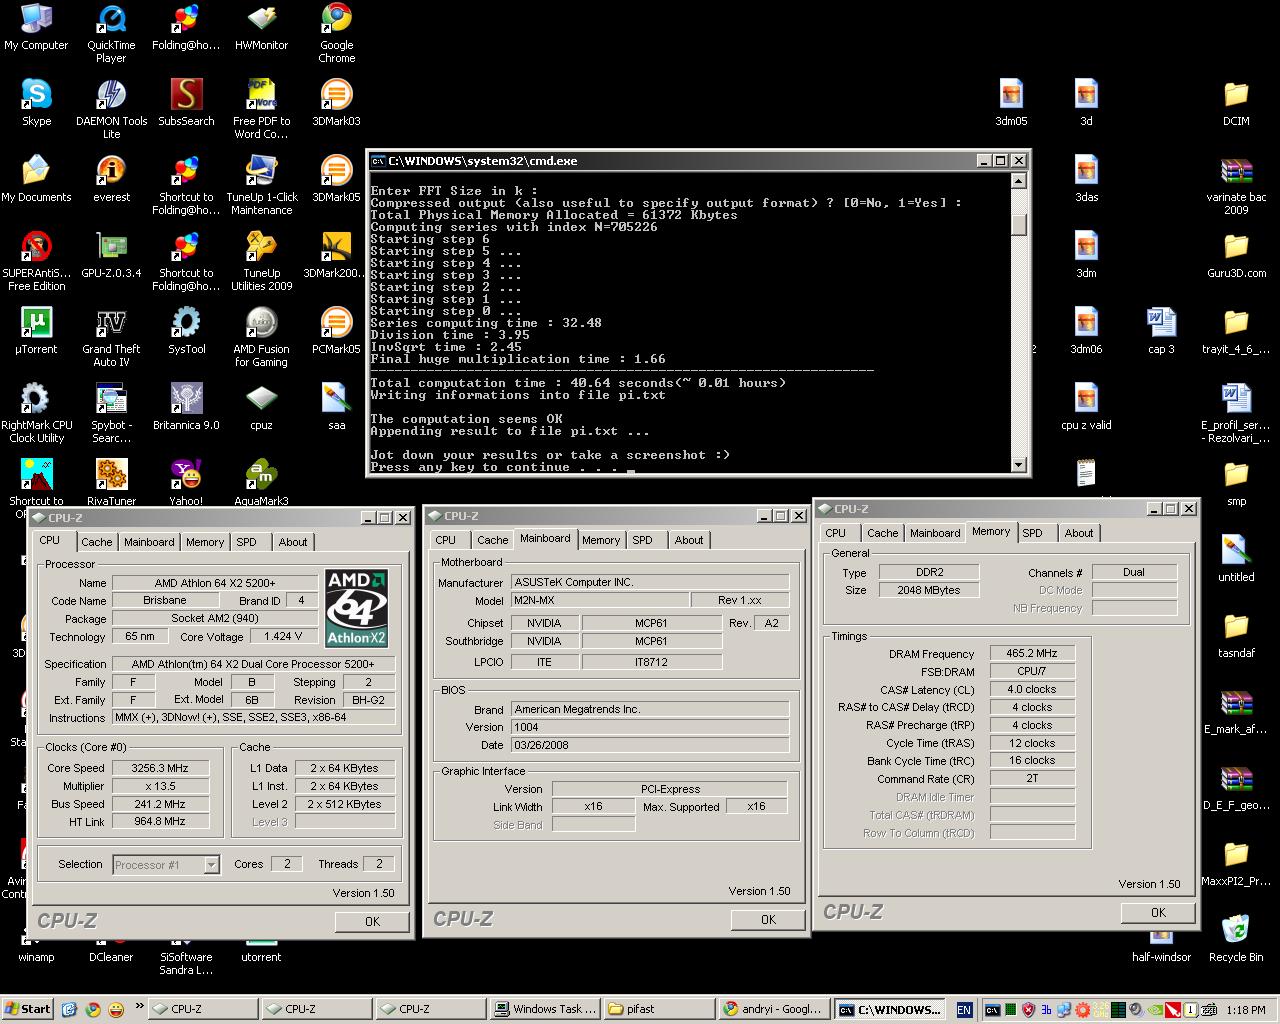Click the BIOS Version 1004 field
1280x1024 pixels.
coord(650,727)
